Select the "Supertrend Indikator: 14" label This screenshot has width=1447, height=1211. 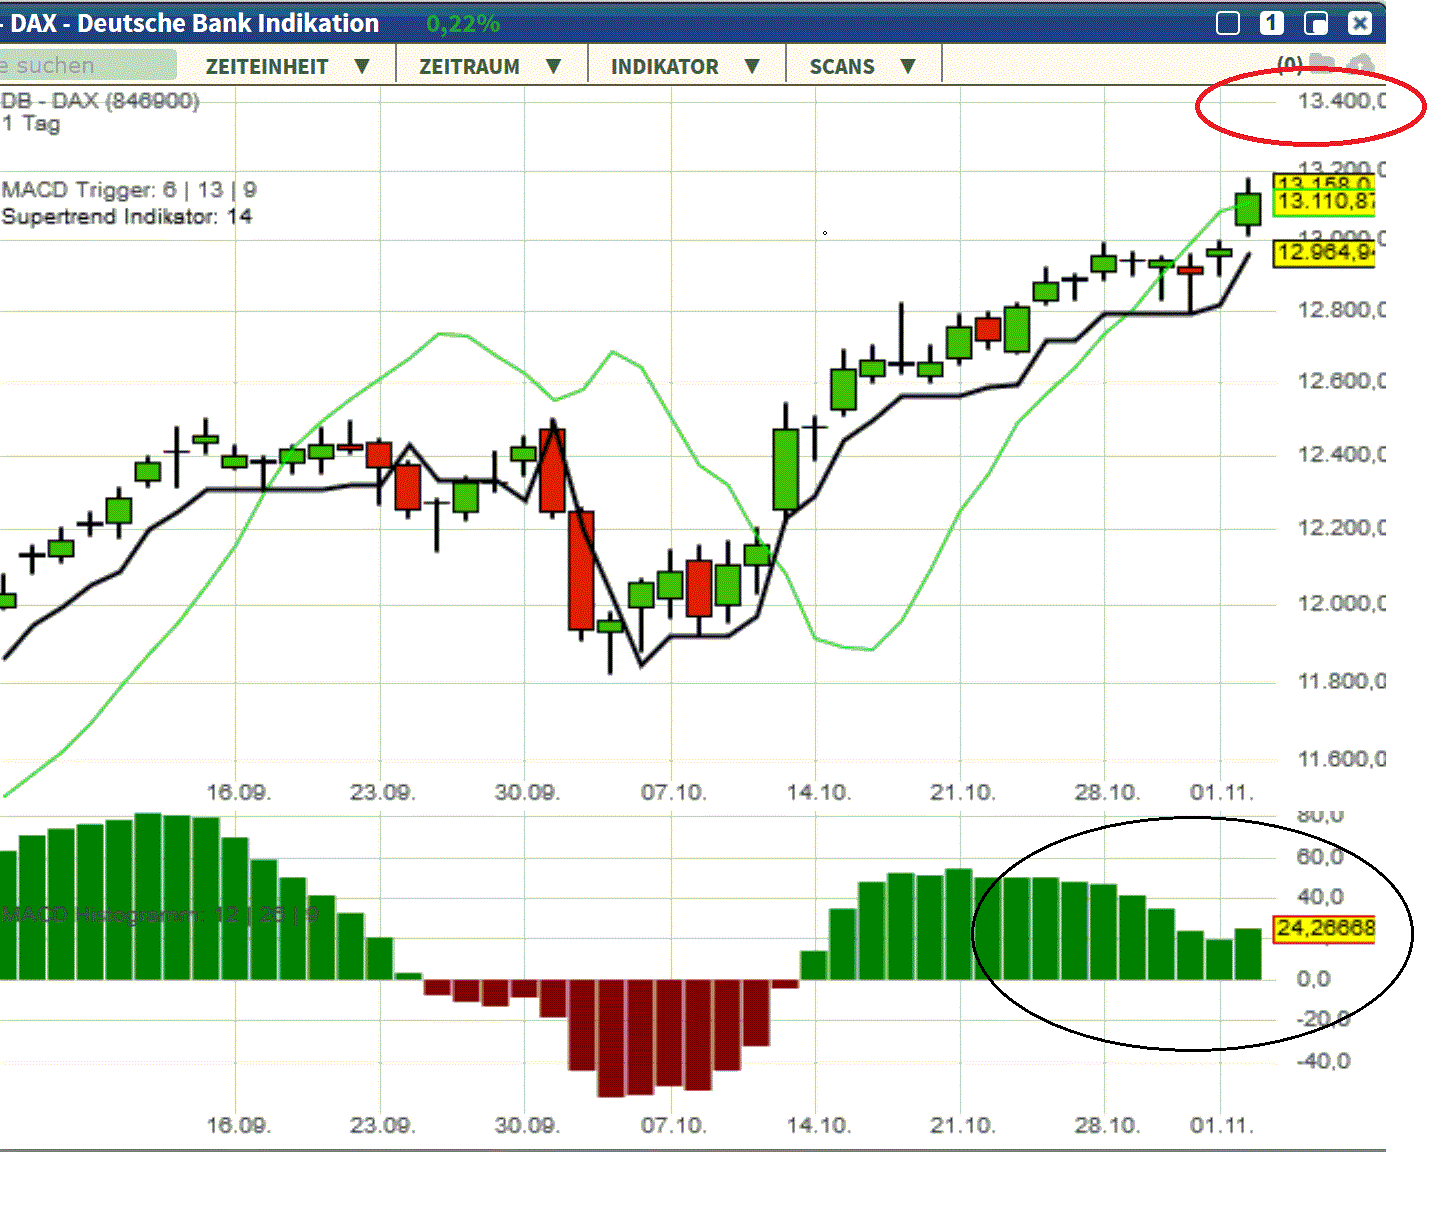tap(127, 216)
